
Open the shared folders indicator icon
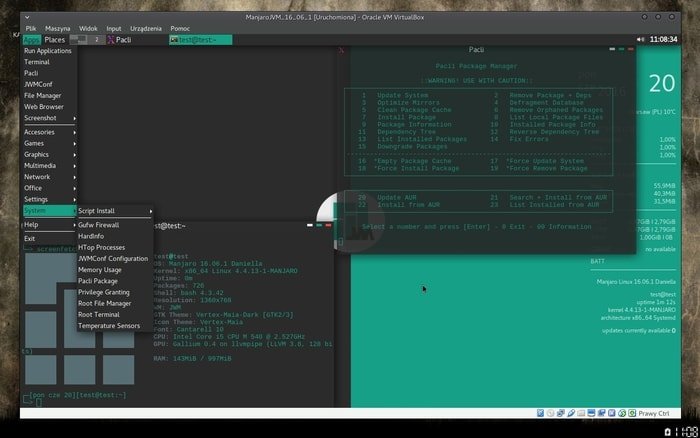[x=581, y=413]
